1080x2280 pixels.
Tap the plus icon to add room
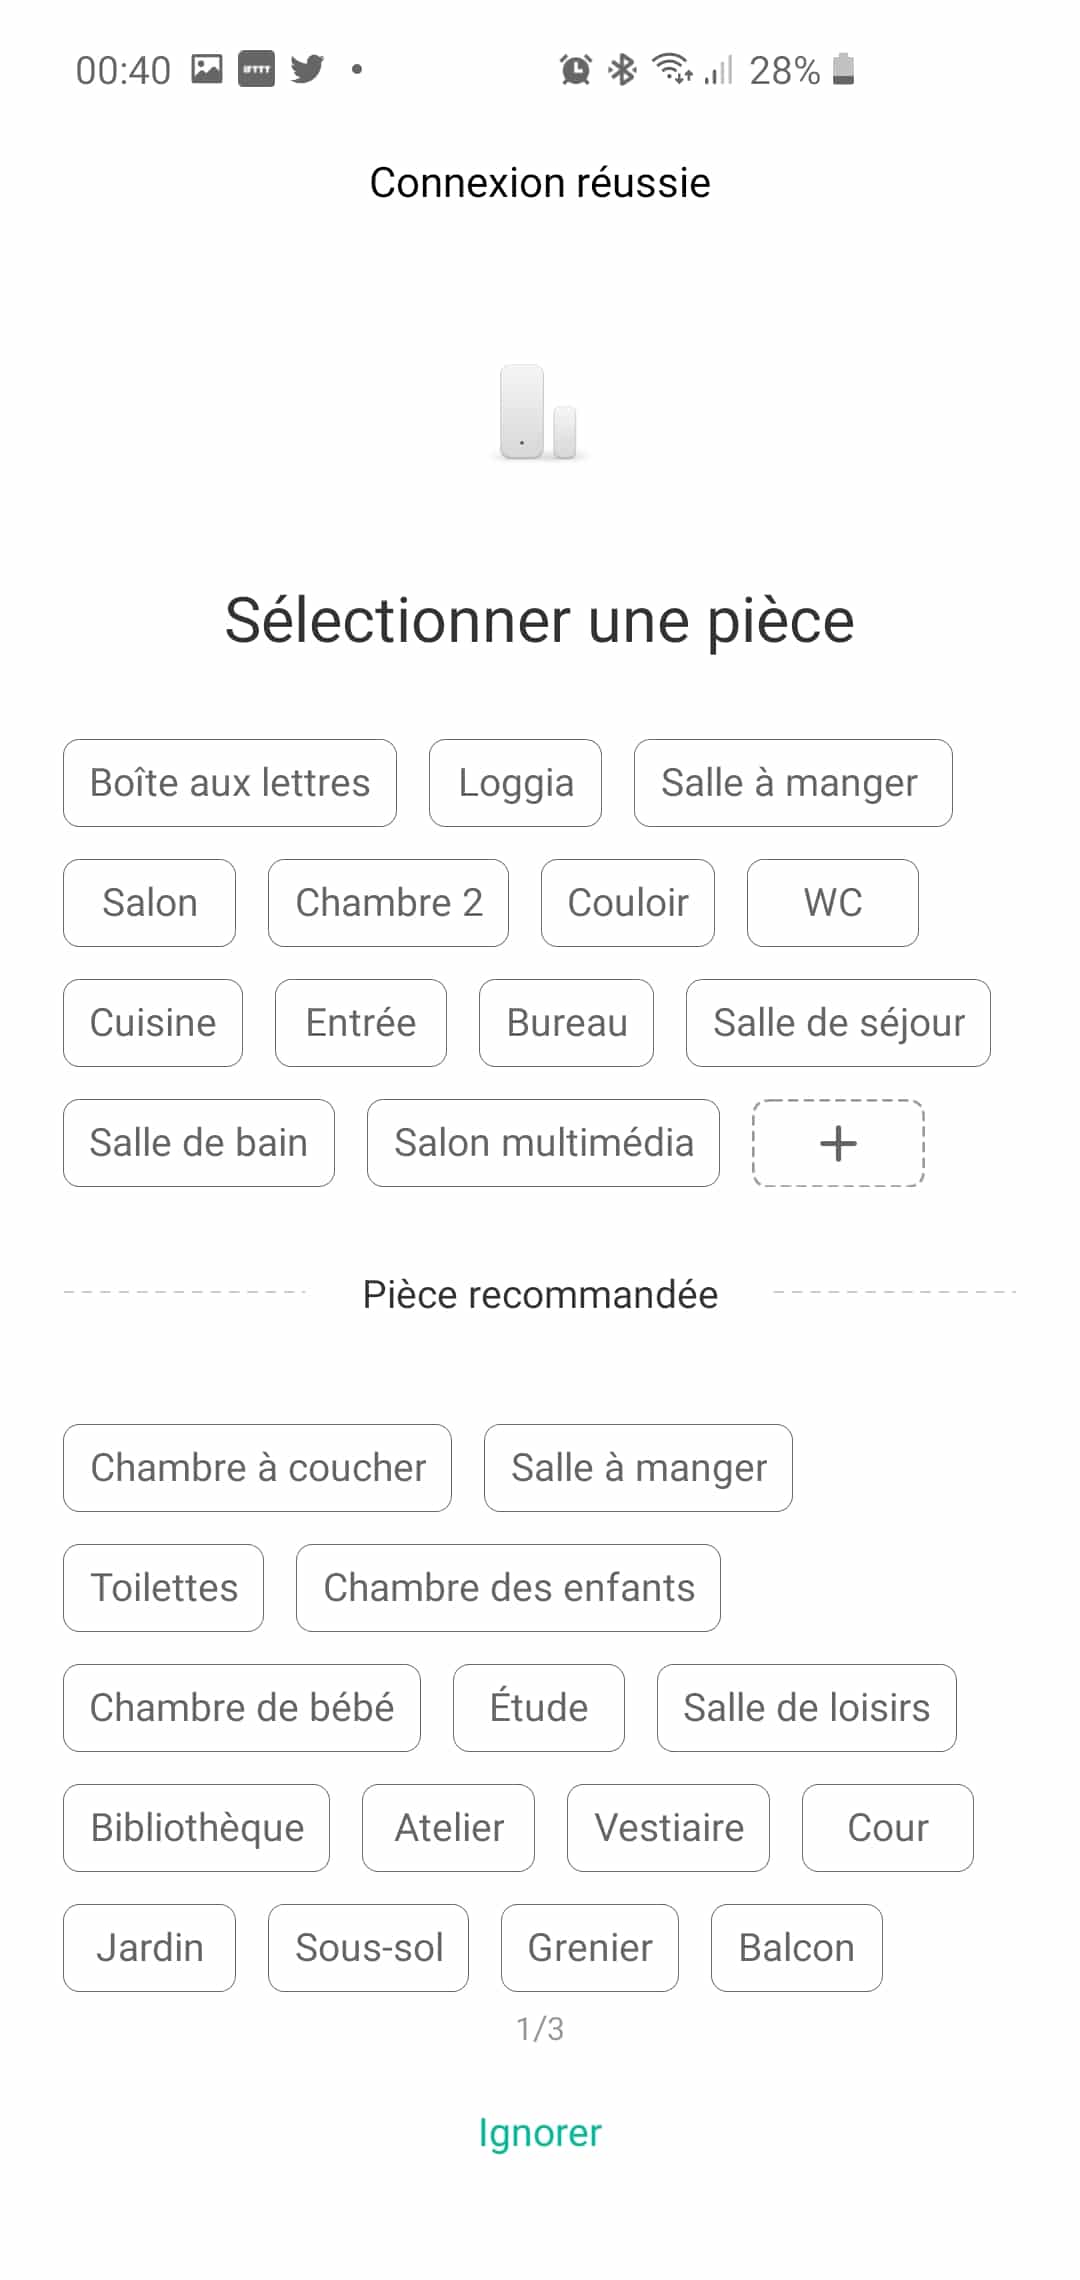[838, 1143]
